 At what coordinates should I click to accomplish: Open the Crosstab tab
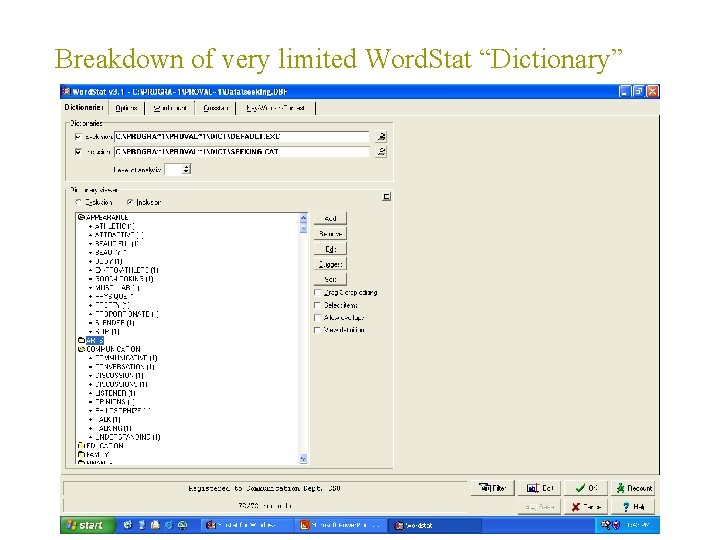pyautogui.click(x=215, y=108)
